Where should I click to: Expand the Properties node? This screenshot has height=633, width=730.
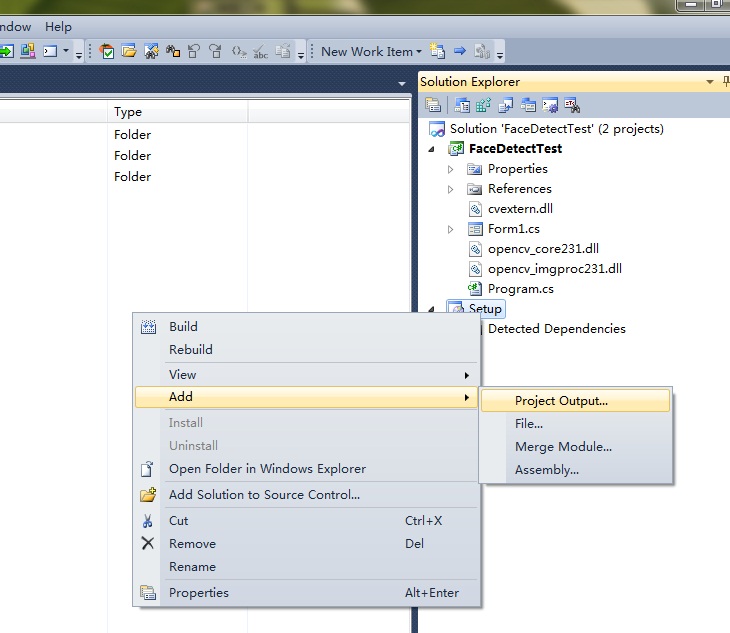point(450,169)
